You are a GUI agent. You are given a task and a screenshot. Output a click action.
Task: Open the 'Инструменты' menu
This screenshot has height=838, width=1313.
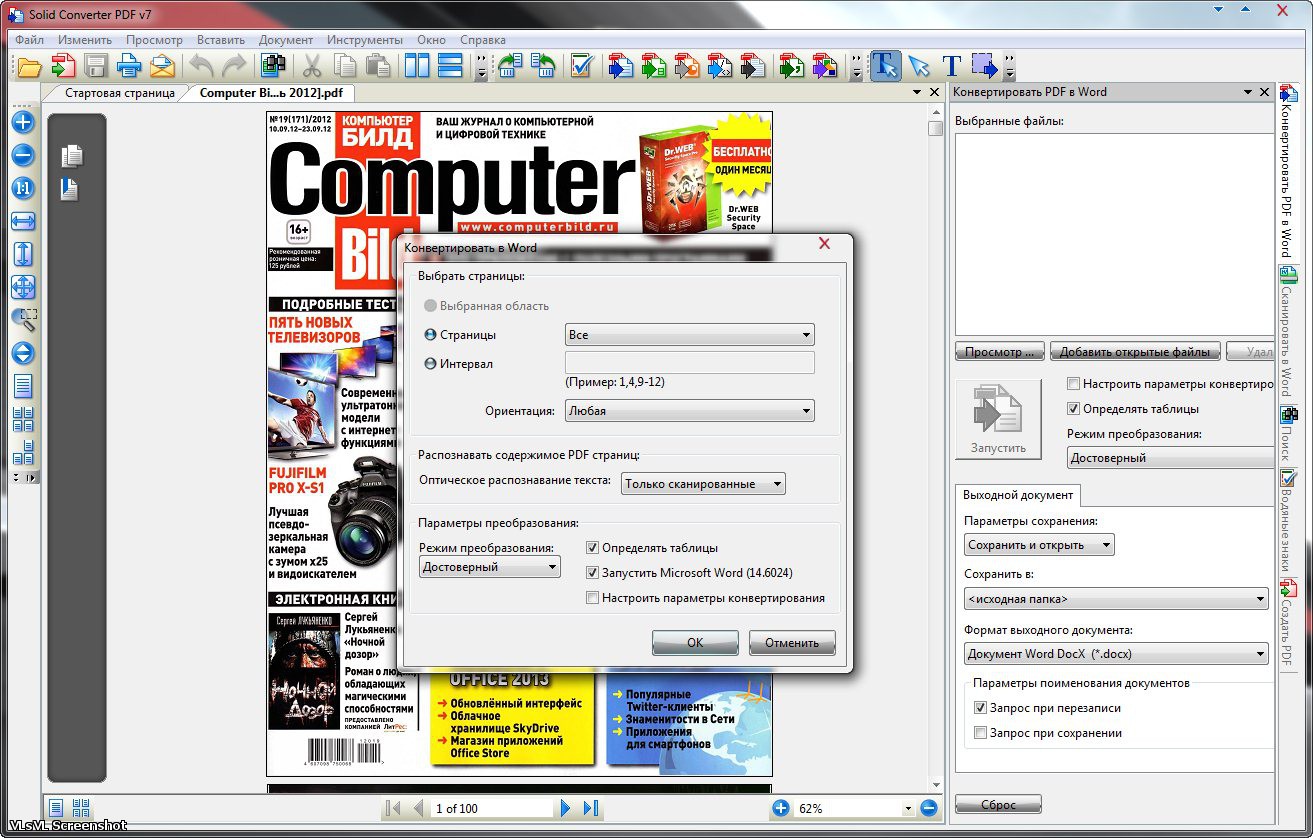click(x=364, y=40)
